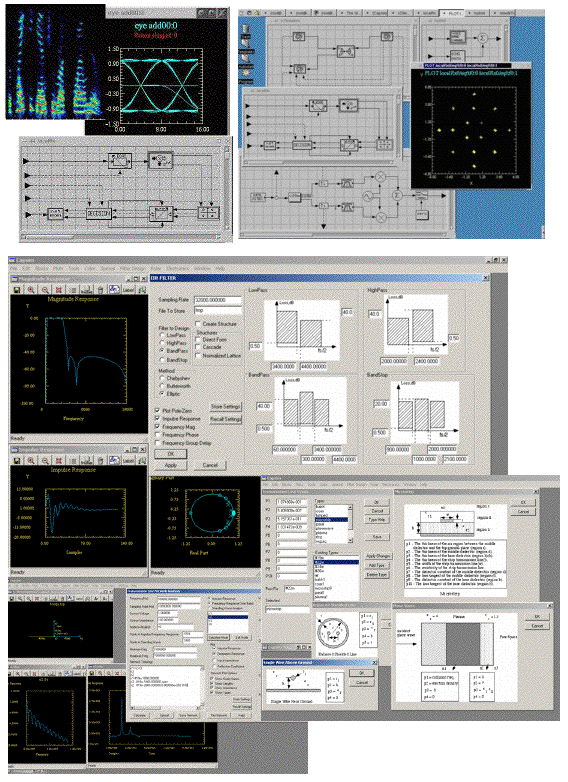Click save icon in Impulse Response toolbar
This screenshot has height=782, width=568.
16,460
